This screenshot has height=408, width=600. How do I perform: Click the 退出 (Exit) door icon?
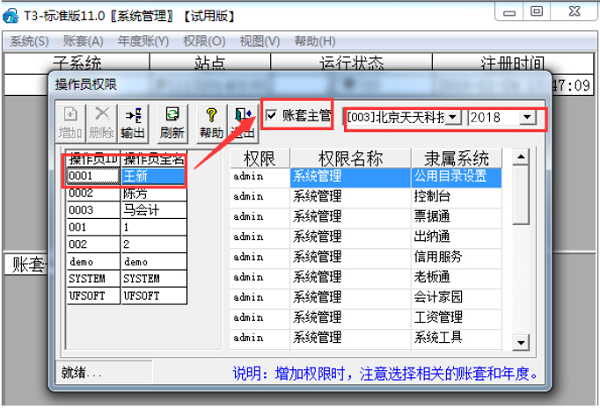tap(243, 123)
